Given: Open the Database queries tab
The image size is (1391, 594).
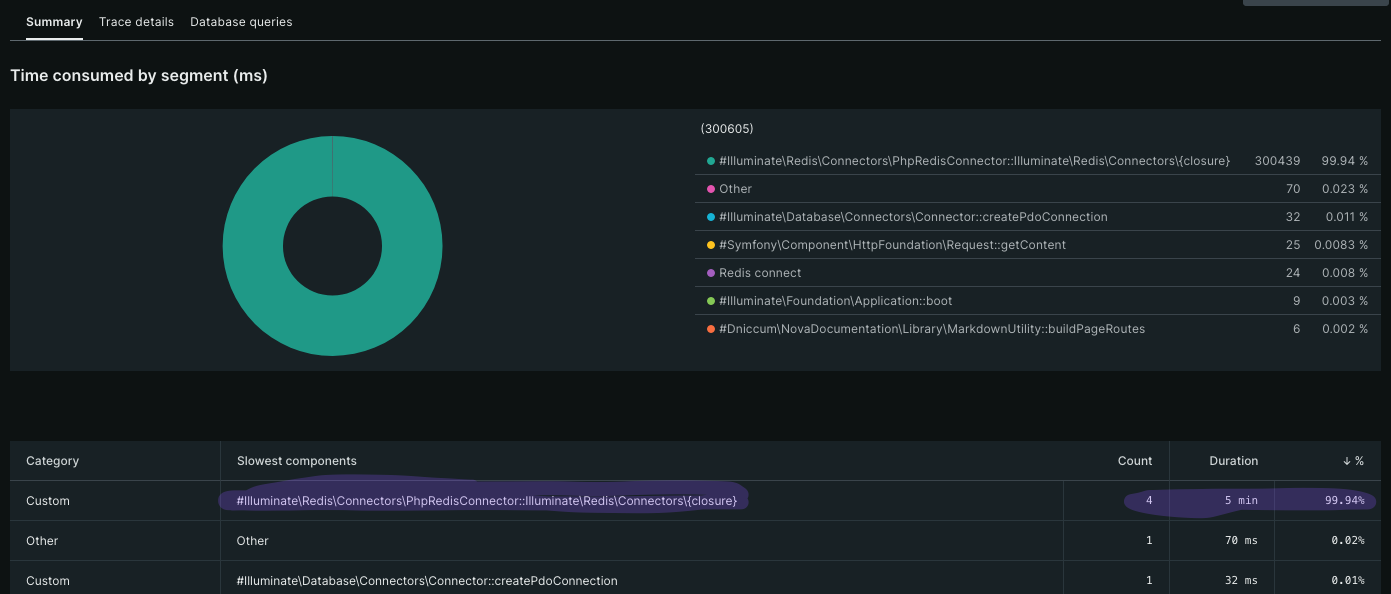Looking at the screenshot, I should (241, 21).
